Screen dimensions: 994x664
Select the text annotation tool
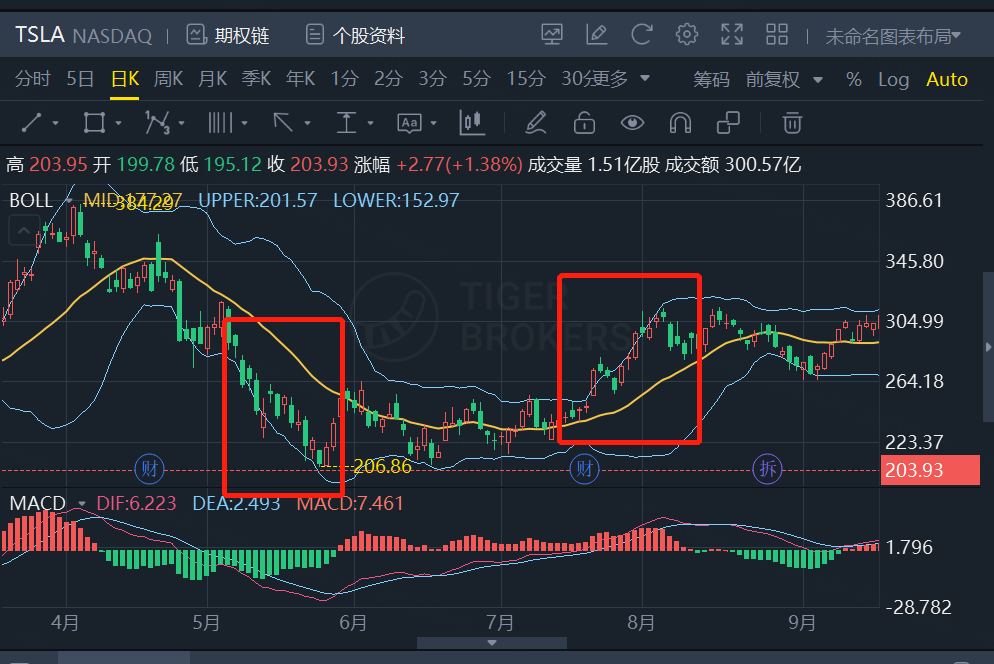tap(409, 123)
